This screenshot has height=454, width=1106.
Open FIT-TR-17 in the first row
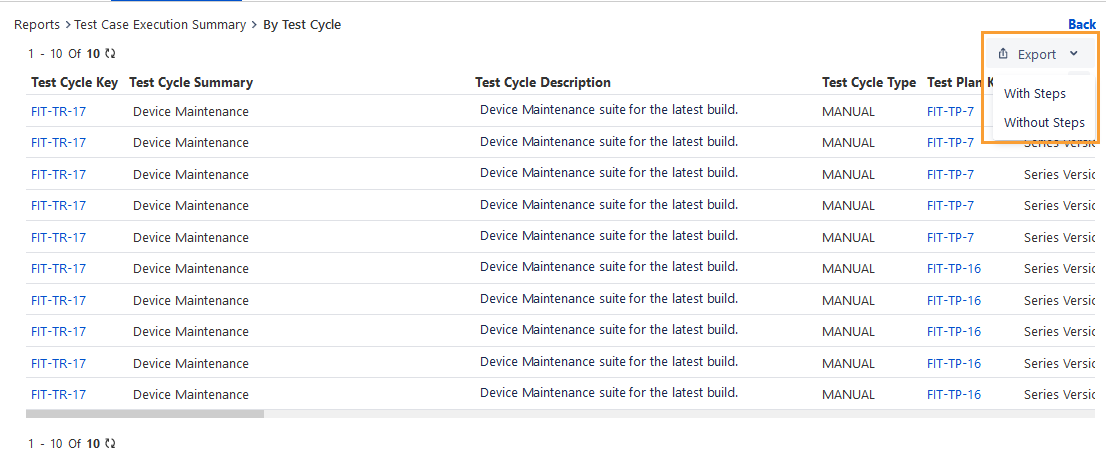(x=59, y=111)
